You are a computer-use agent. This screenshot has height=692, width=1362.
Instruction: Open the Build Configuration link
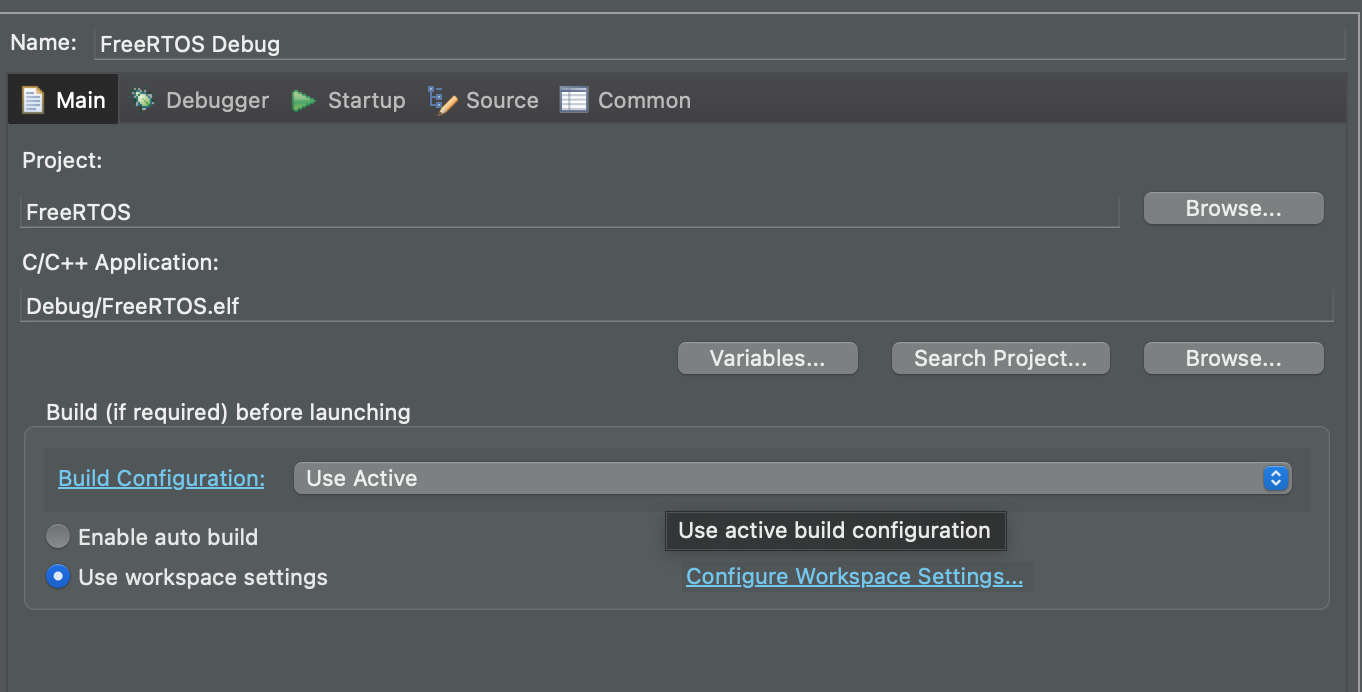pyautogui.click(x=161, y=478)
